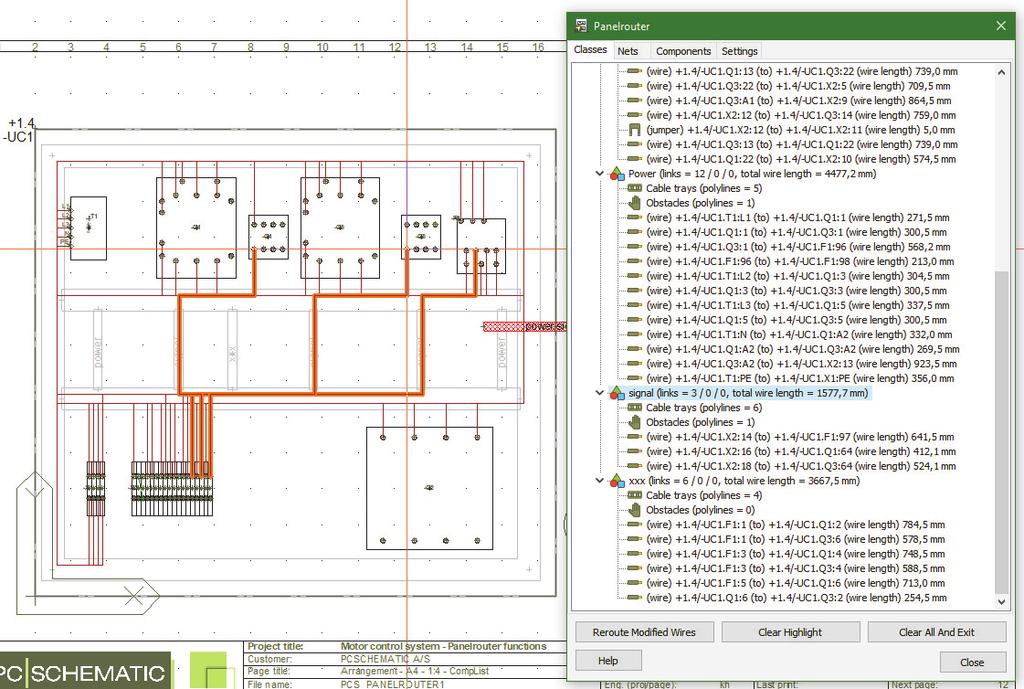Click wire icon for Q1:6 to Q3:2
This screenshot has width=1024, height=689.
pyautogui.click(x=634, y=598)
